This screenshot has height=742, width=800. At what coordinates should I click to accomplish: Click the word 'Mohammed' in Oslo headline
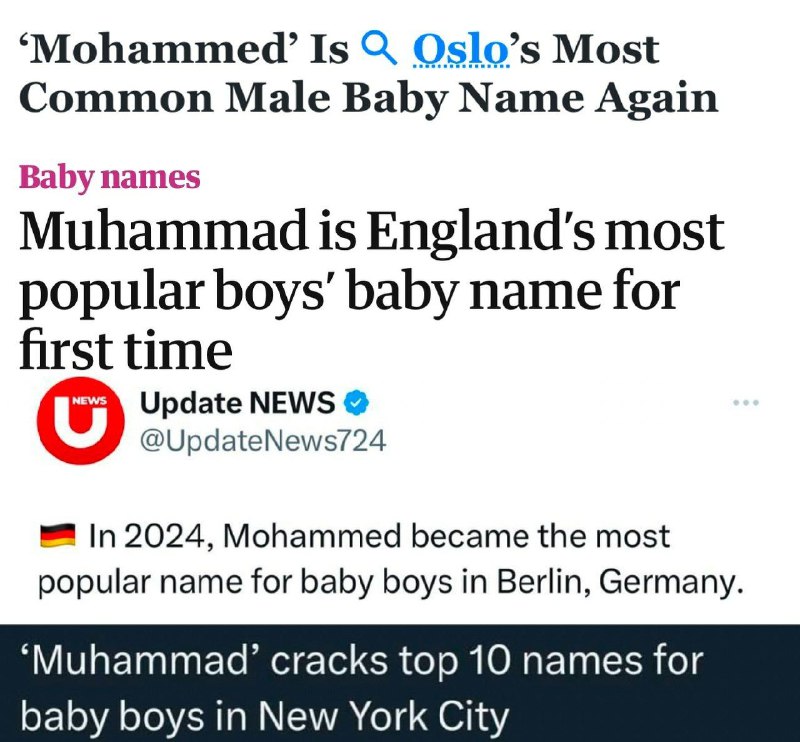(159, 50)
